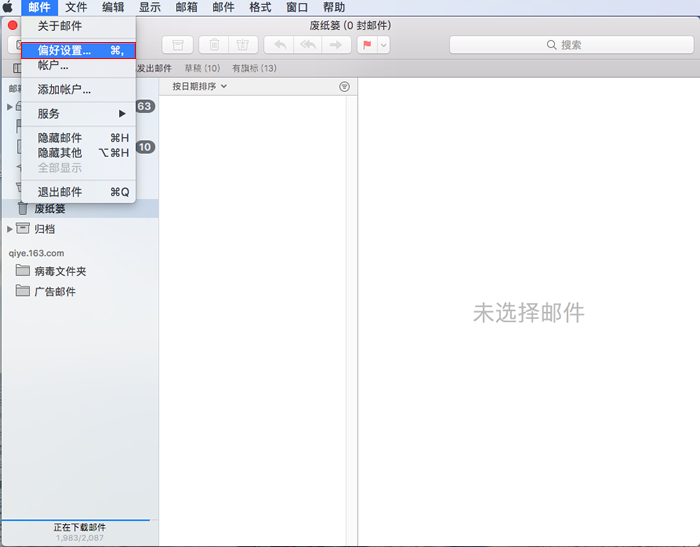This screenshot has height=547, width=700.
Task: Click the junk mail toolbar icon
Action: pyautogui.click(x=242, y=45)
